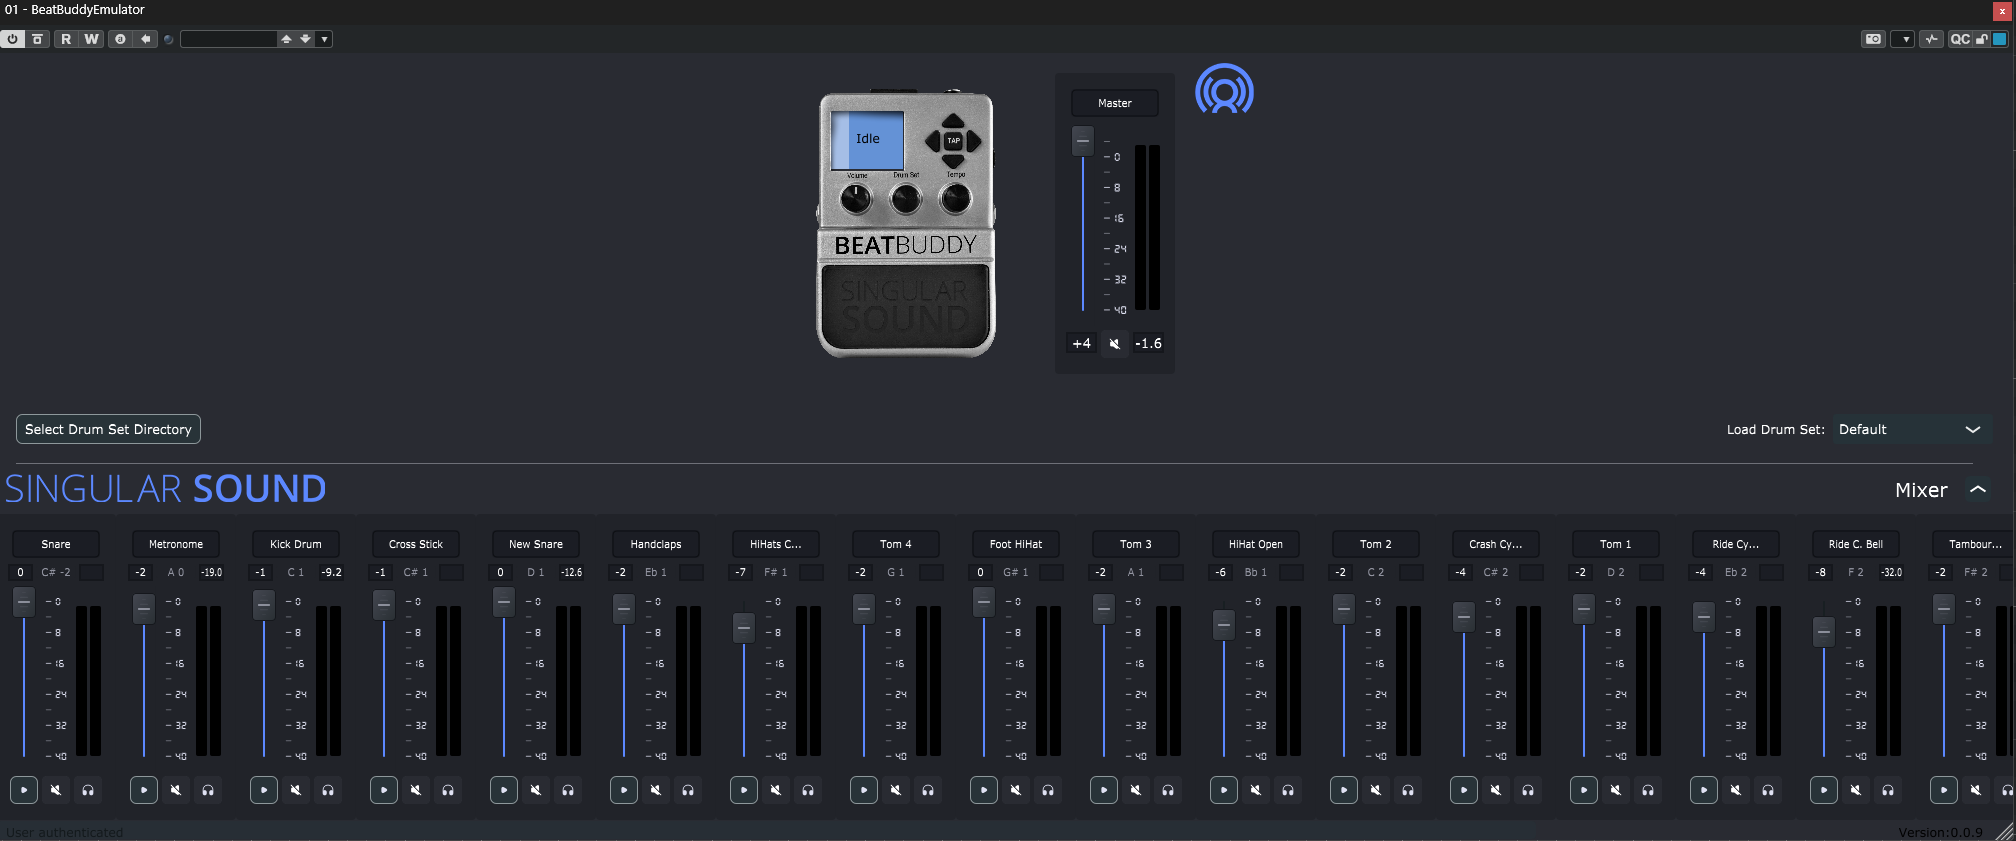The width and height of the screenshot is (2016, 841).
Task: Play the New Snare sample preview
Action: point(504,790)
